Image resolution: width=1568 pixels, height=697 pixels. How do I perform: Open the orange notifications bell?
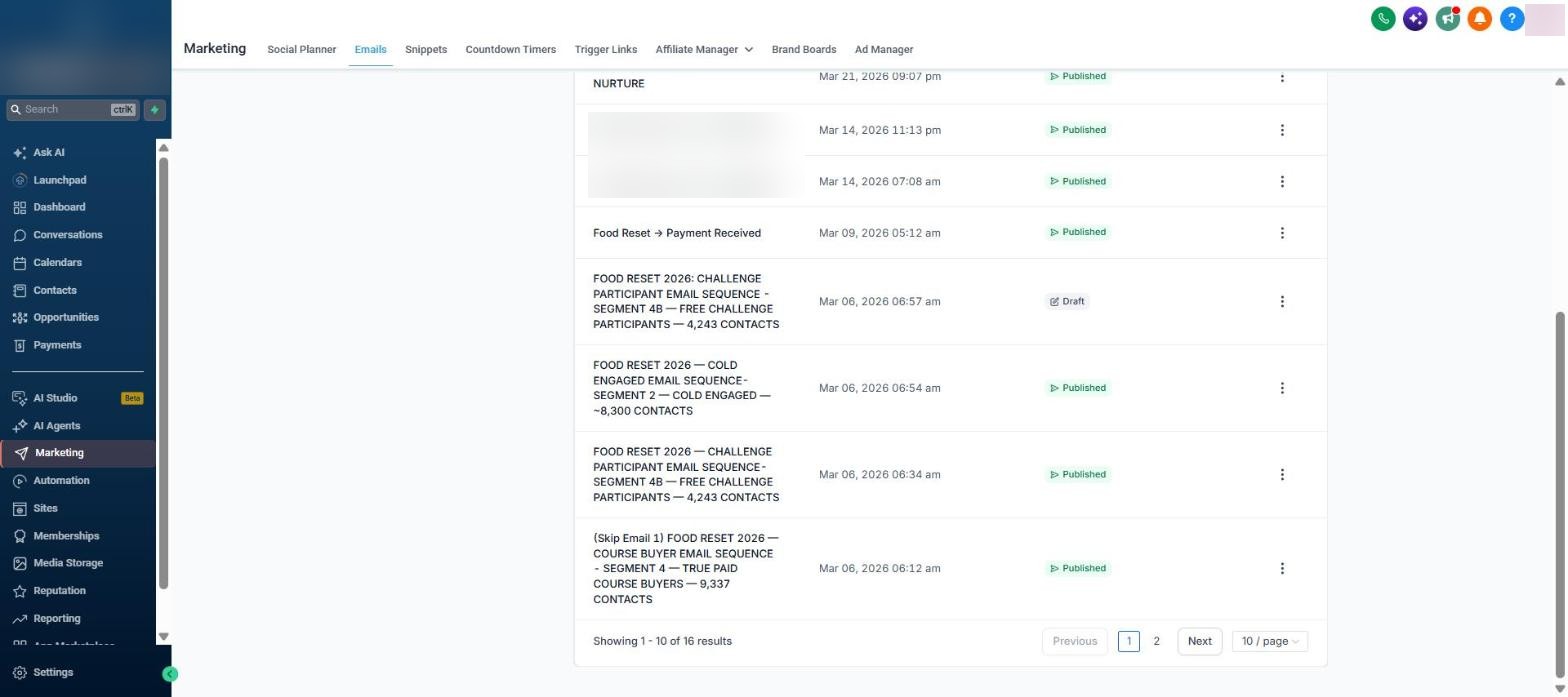pyautogui.click(x=1480, y=18)
